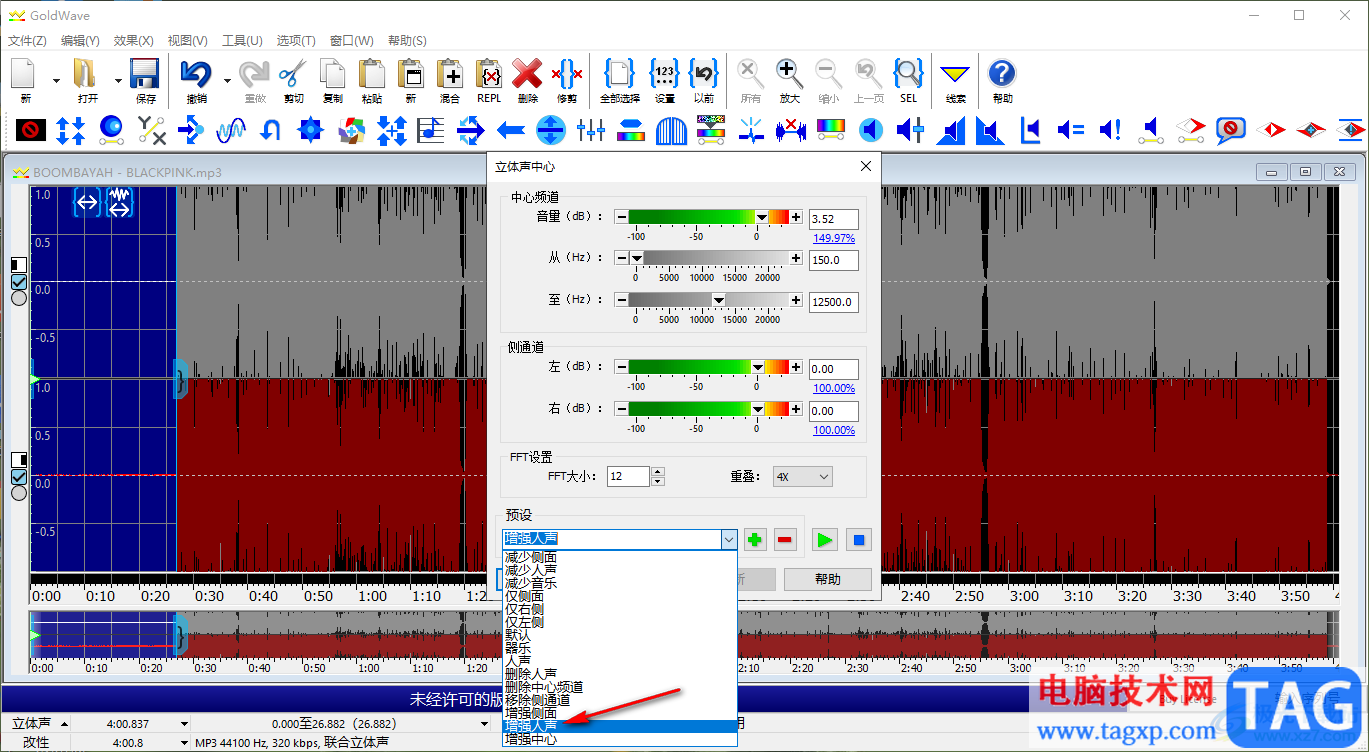This screenshot has height=752, width=1369.
Task: Click the Cut (剪切) scissors icon
Action: 293,75
